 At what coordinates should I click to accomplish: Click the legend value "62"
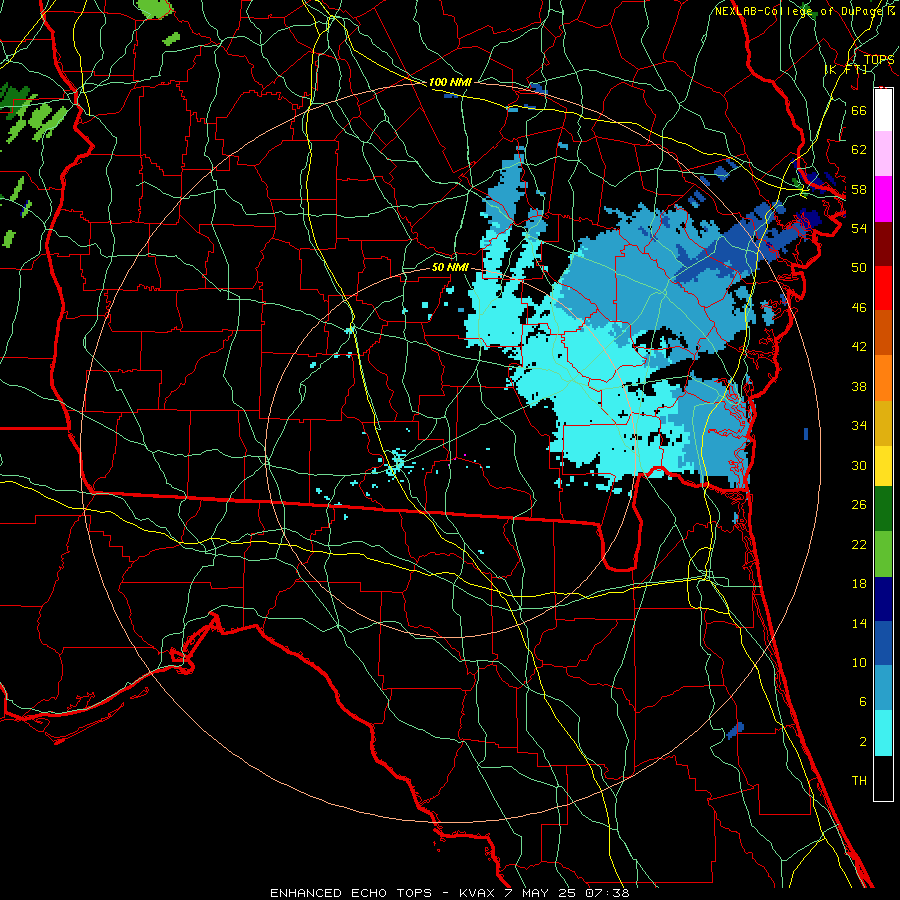click(859, 150)
